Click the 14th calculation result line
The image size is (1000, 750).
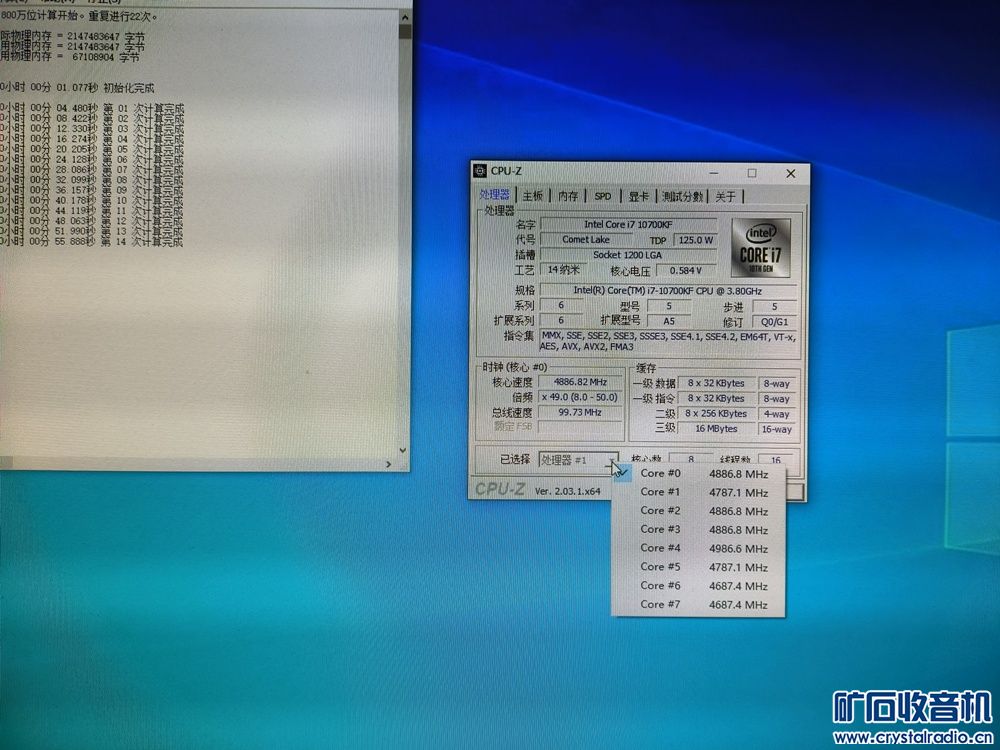pos(91,242)
